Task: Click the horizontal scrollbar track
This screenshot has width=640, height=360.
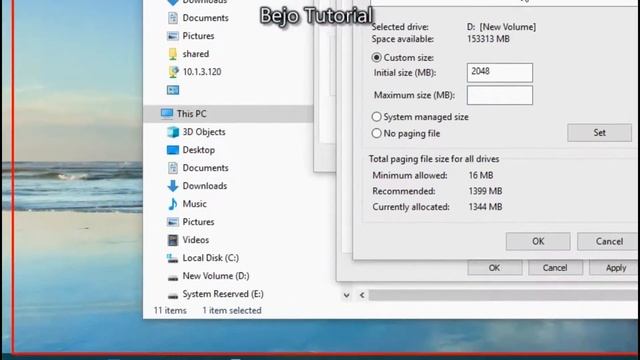Action: click(504, 295)
